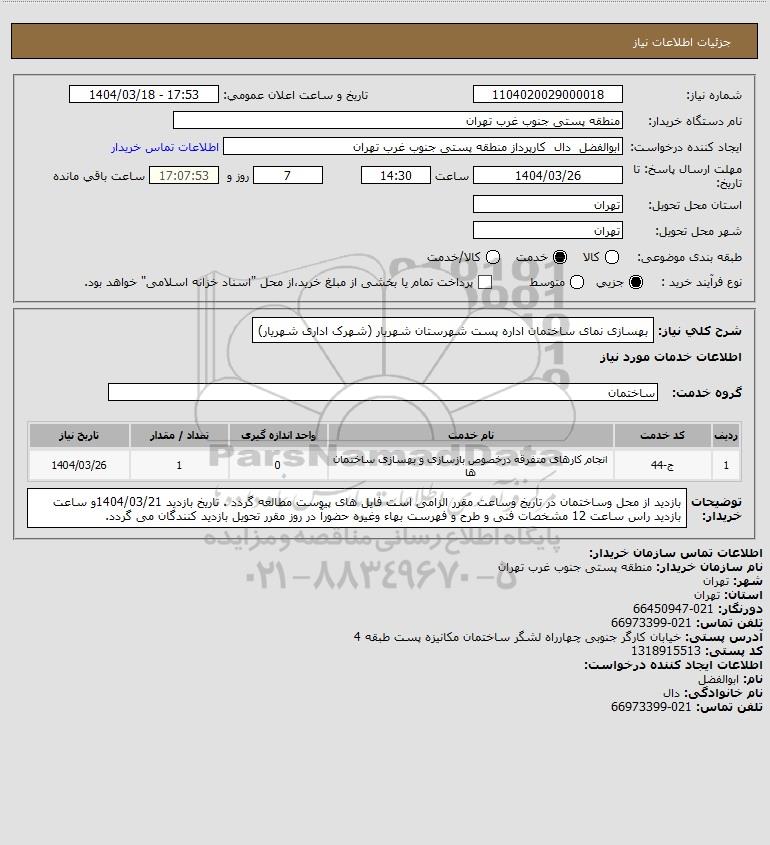Click the ردیف column header
Viewport: 770px width, 845px height.
pos(726,435)
